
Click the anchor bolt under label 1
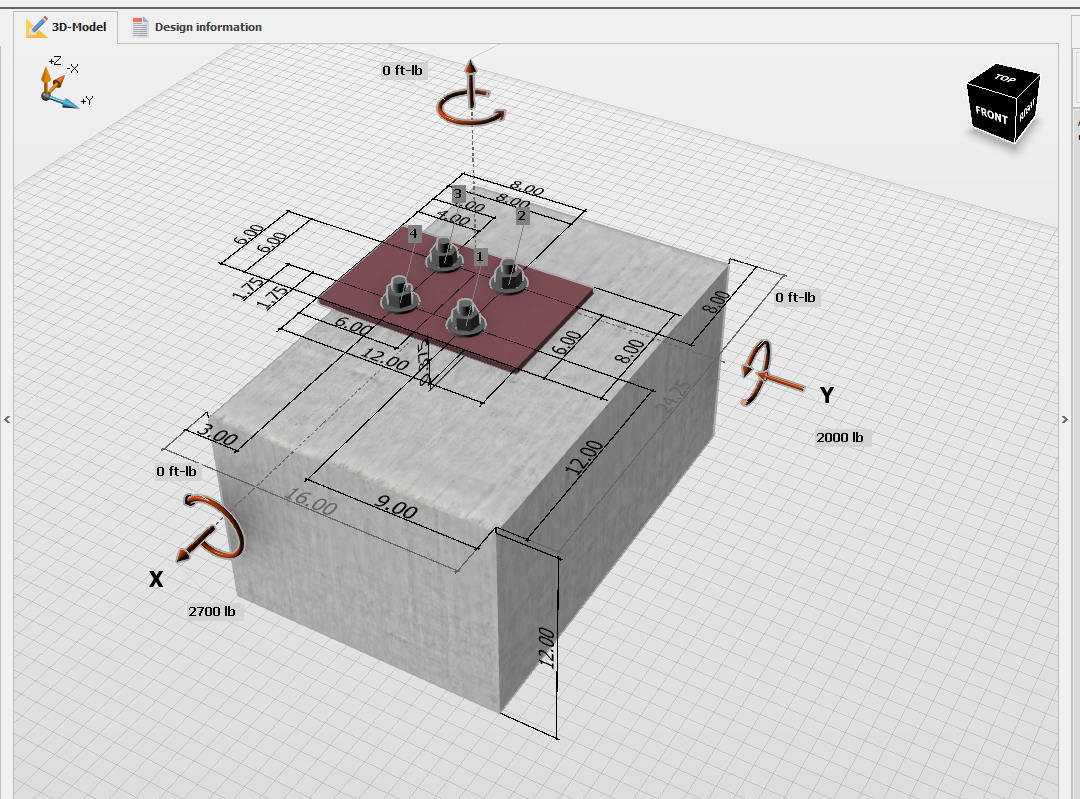[466, 318]
